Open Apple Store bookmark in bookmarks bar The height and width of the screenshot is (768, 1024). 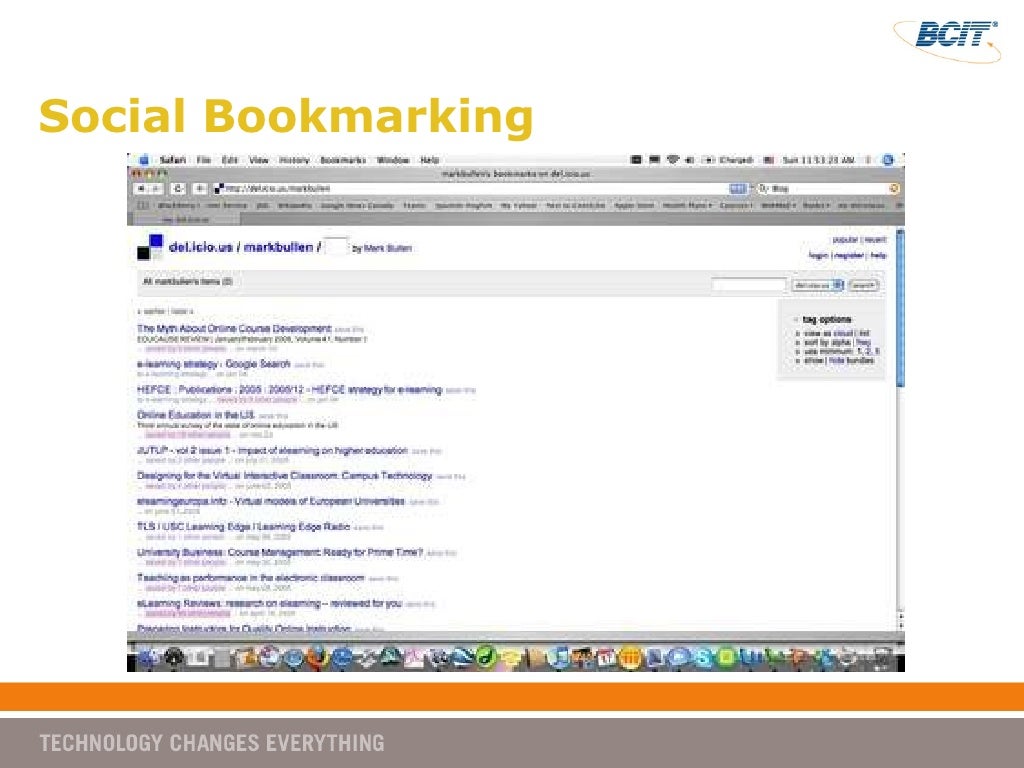[x=633, y=205]
